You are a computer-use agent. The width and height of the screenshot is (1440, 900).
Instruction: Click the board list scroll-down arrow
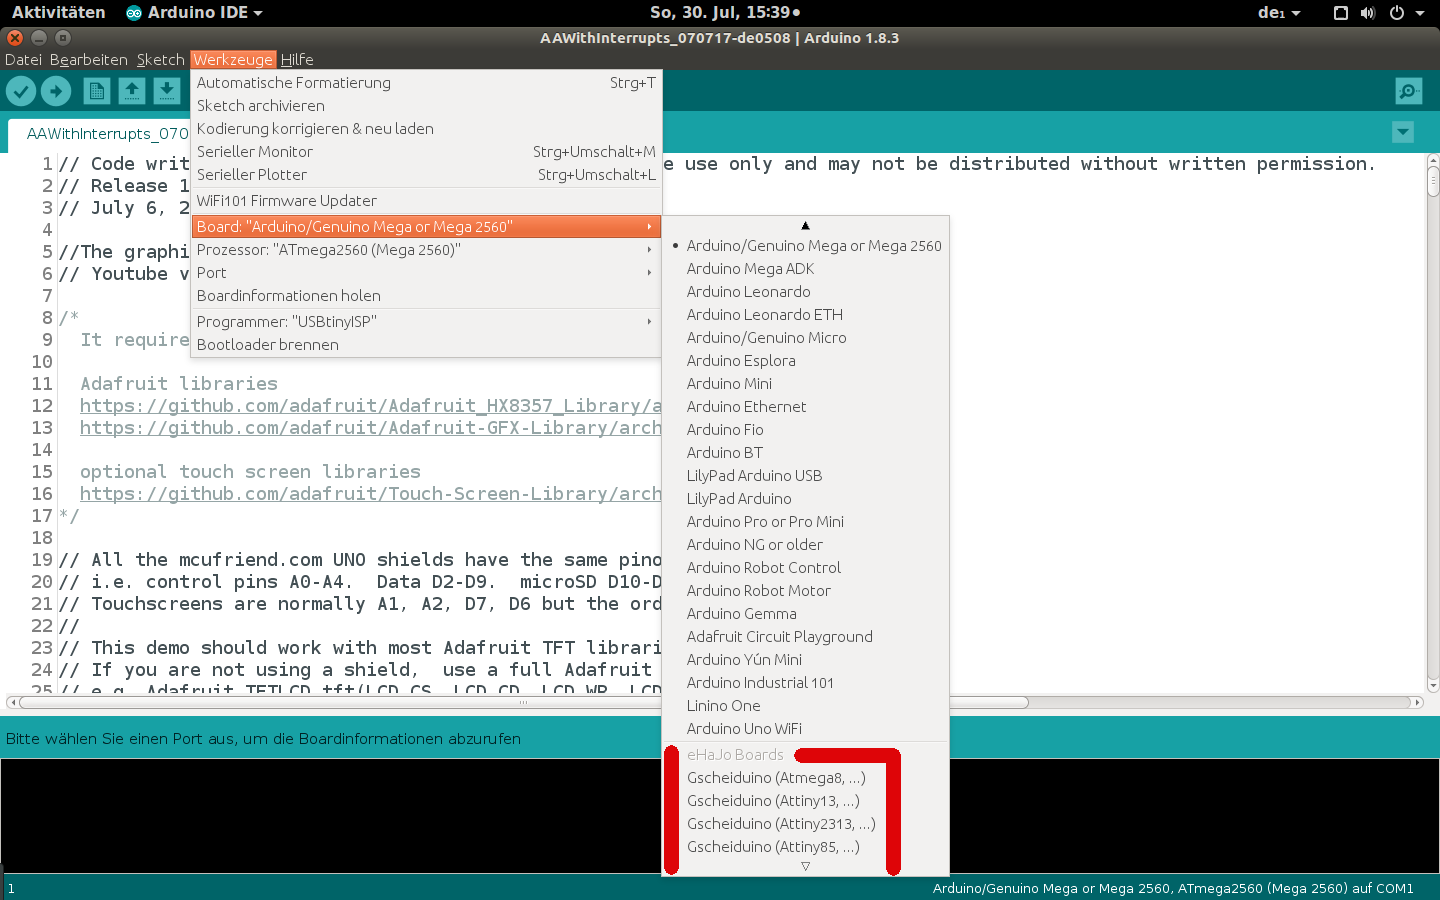(x=806, y=867)
